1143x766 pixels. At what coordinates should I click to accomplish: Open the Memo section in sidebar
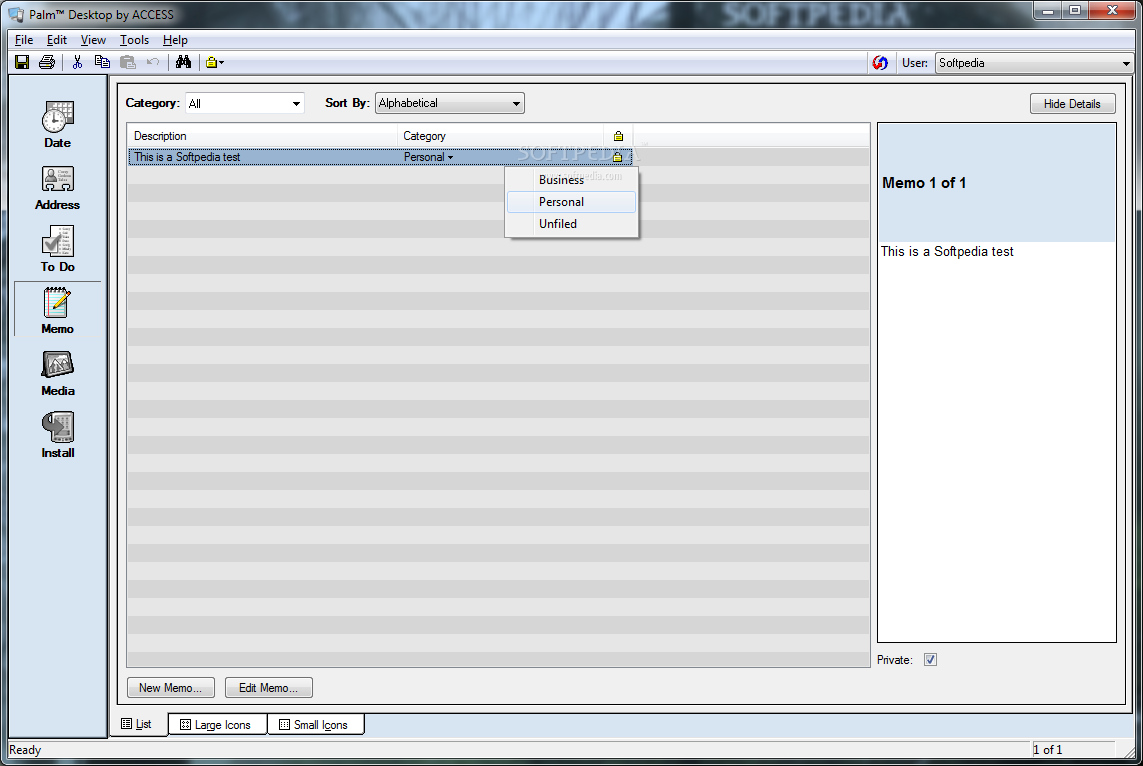coord(58,311)
